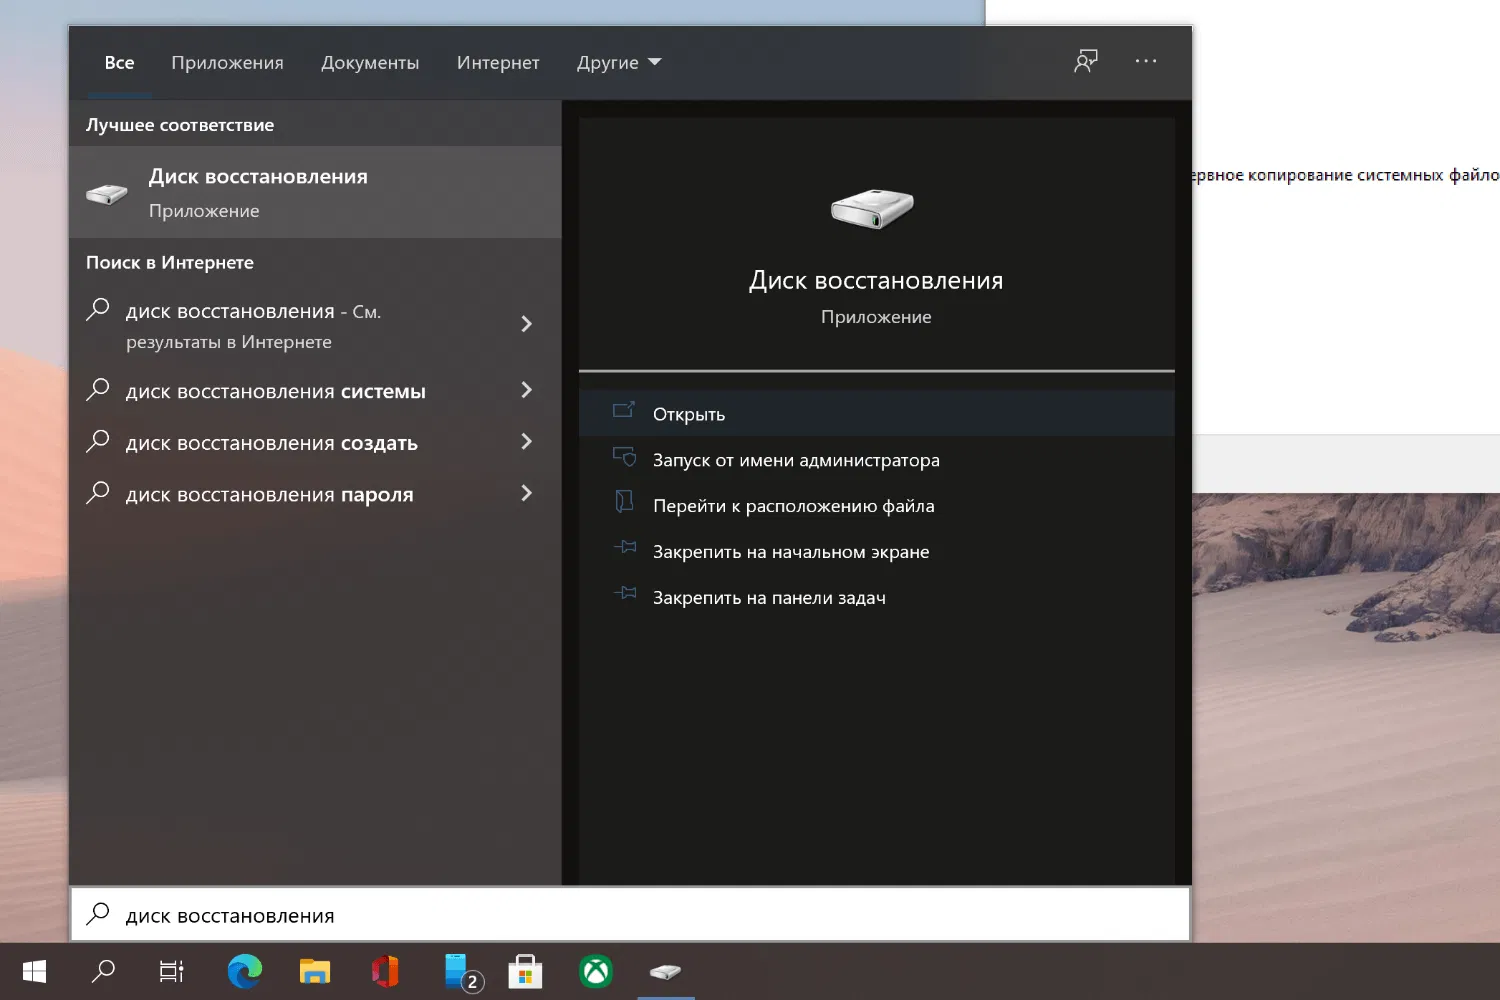Click the feedback person icon in the search header
Image resolution: width=1500 pixels, height=1000 pixels.
coord(1086,62)
